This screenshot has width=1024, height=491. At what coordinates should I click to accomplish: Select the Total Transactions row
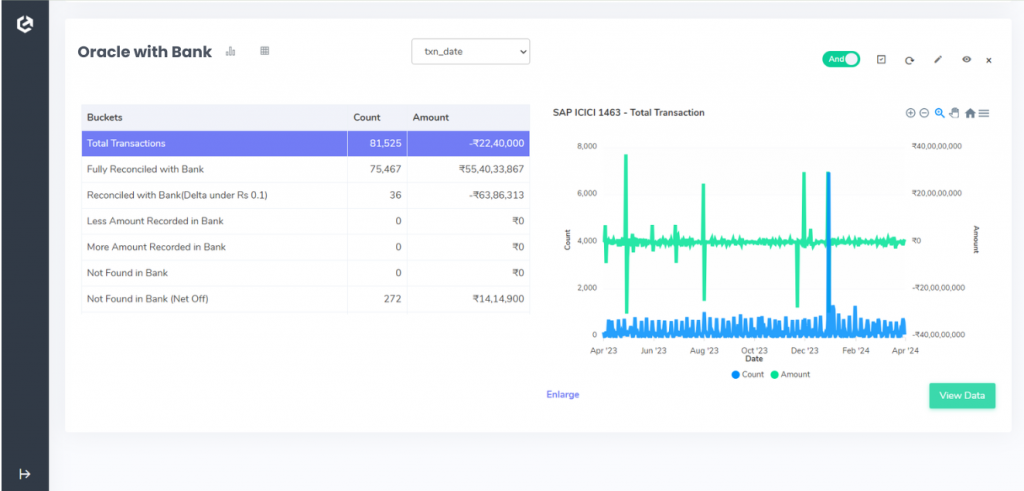(x=306, y=143)
